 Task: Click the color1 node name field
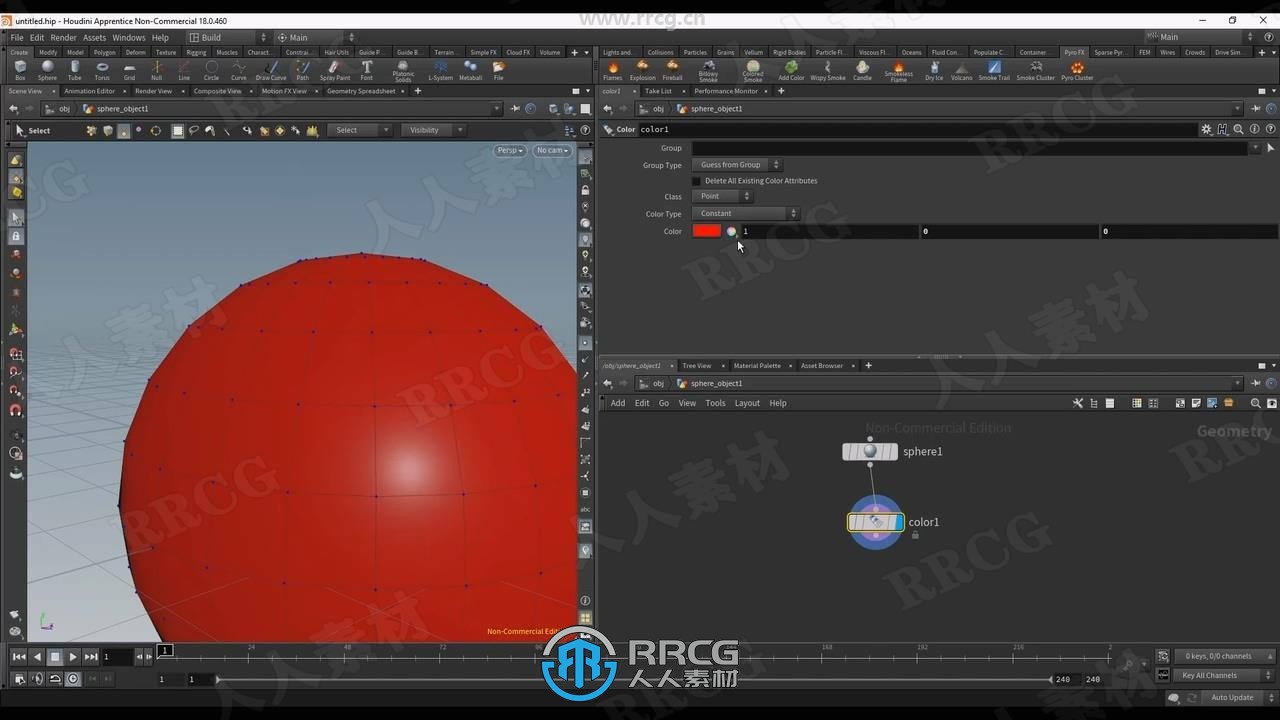[x=917, y=129]
